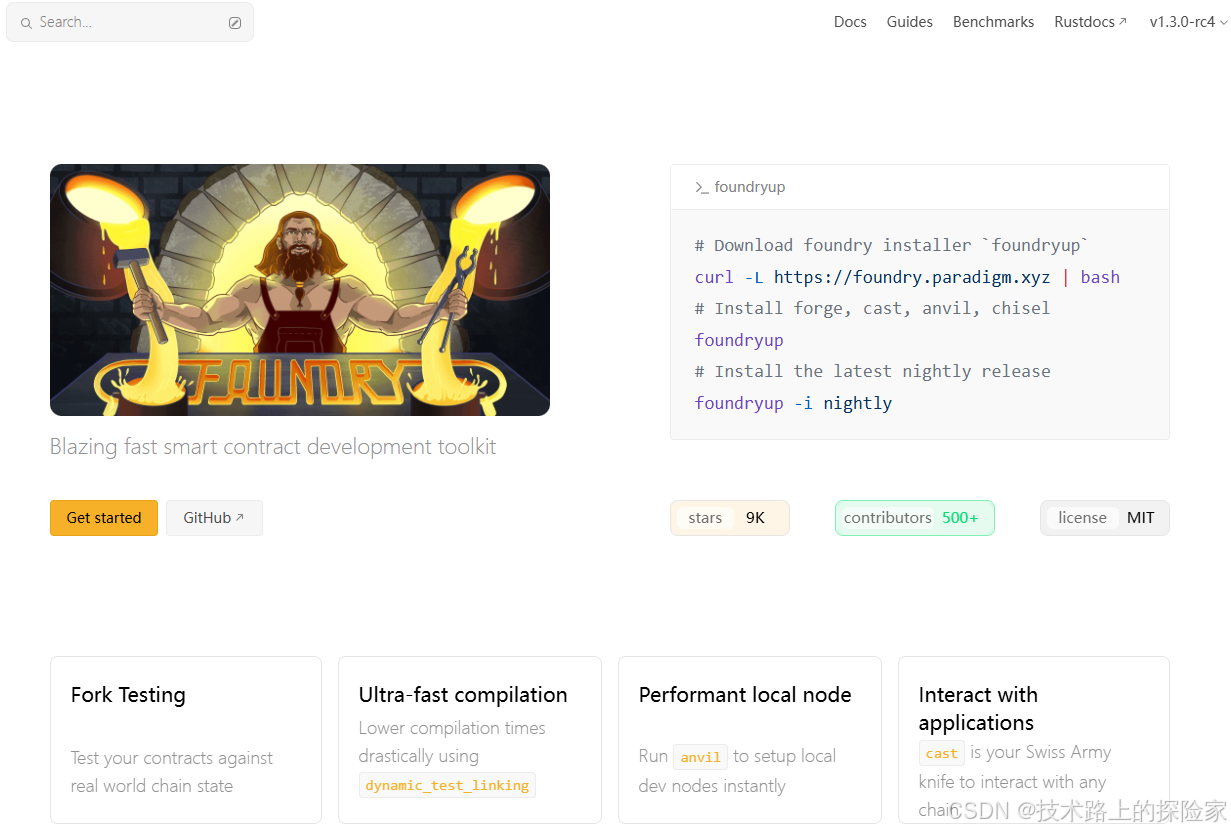The height and width of the screenshot is (830, 1231).
Task: Click the stars 9K badge
Action: pos(730,518)
